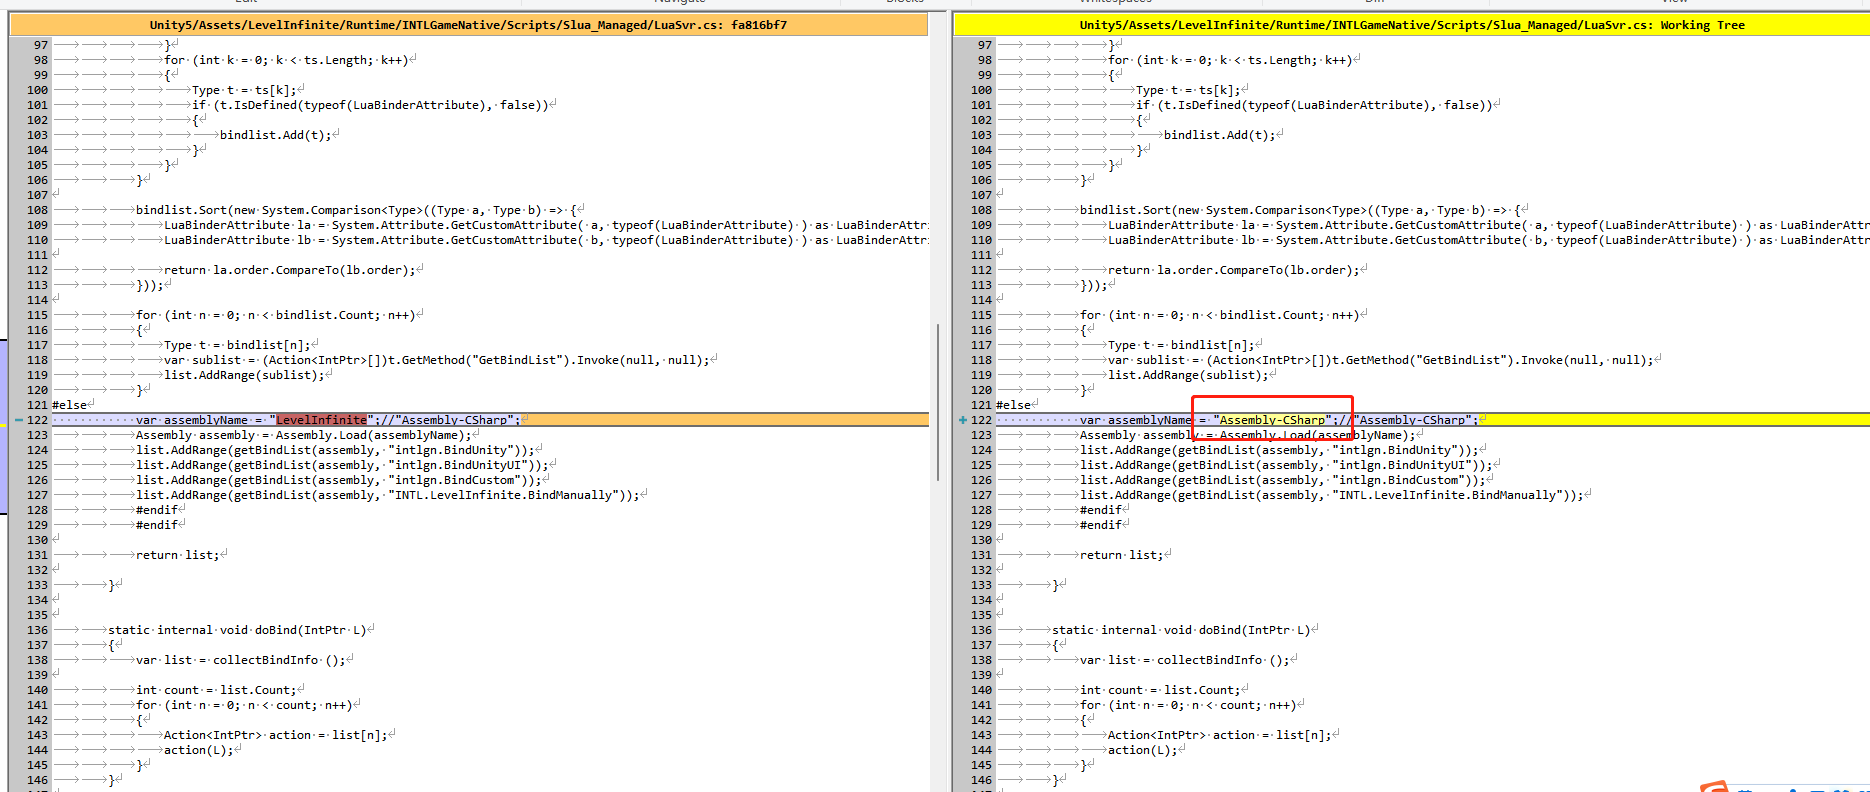Screen dimensions: 1870x792
Task: Click the GetBindList Invoke line in the left pane
Action: (436, 360)
